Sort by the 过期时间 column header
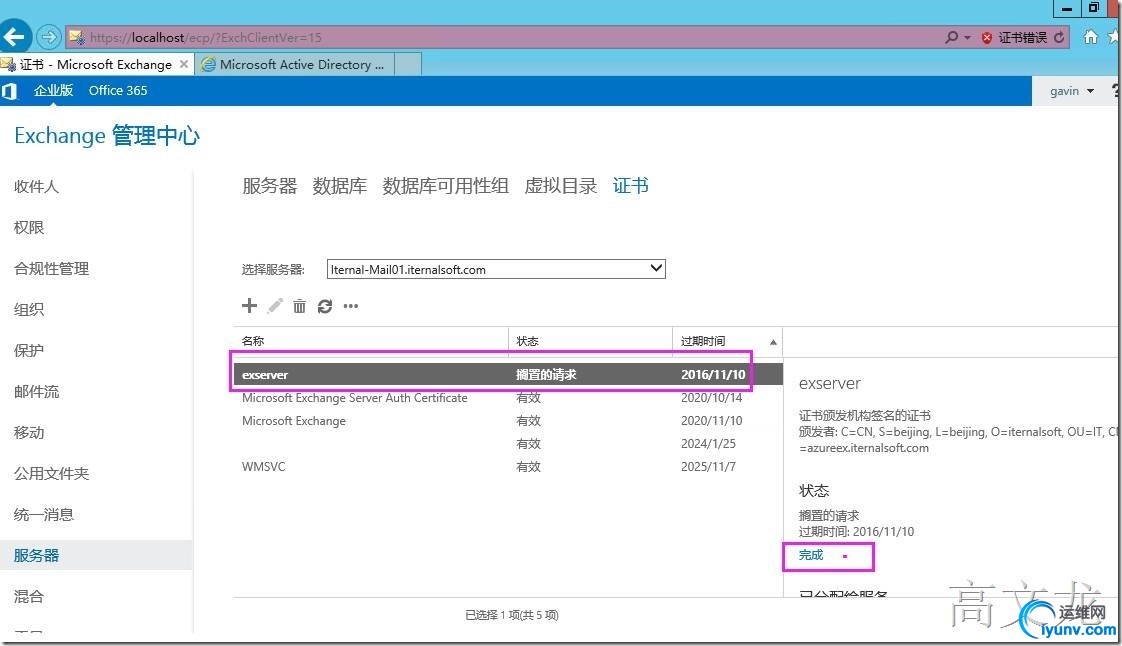This screenshot has height=646, width=1122. coord(727,341)
